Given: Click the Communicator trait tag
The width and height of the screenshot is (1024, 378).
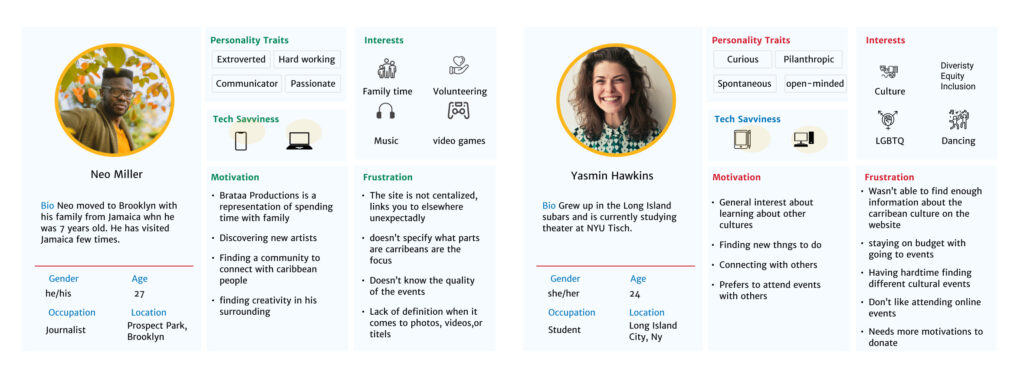Looking at the screenshot, I should [x=247, y=84].
